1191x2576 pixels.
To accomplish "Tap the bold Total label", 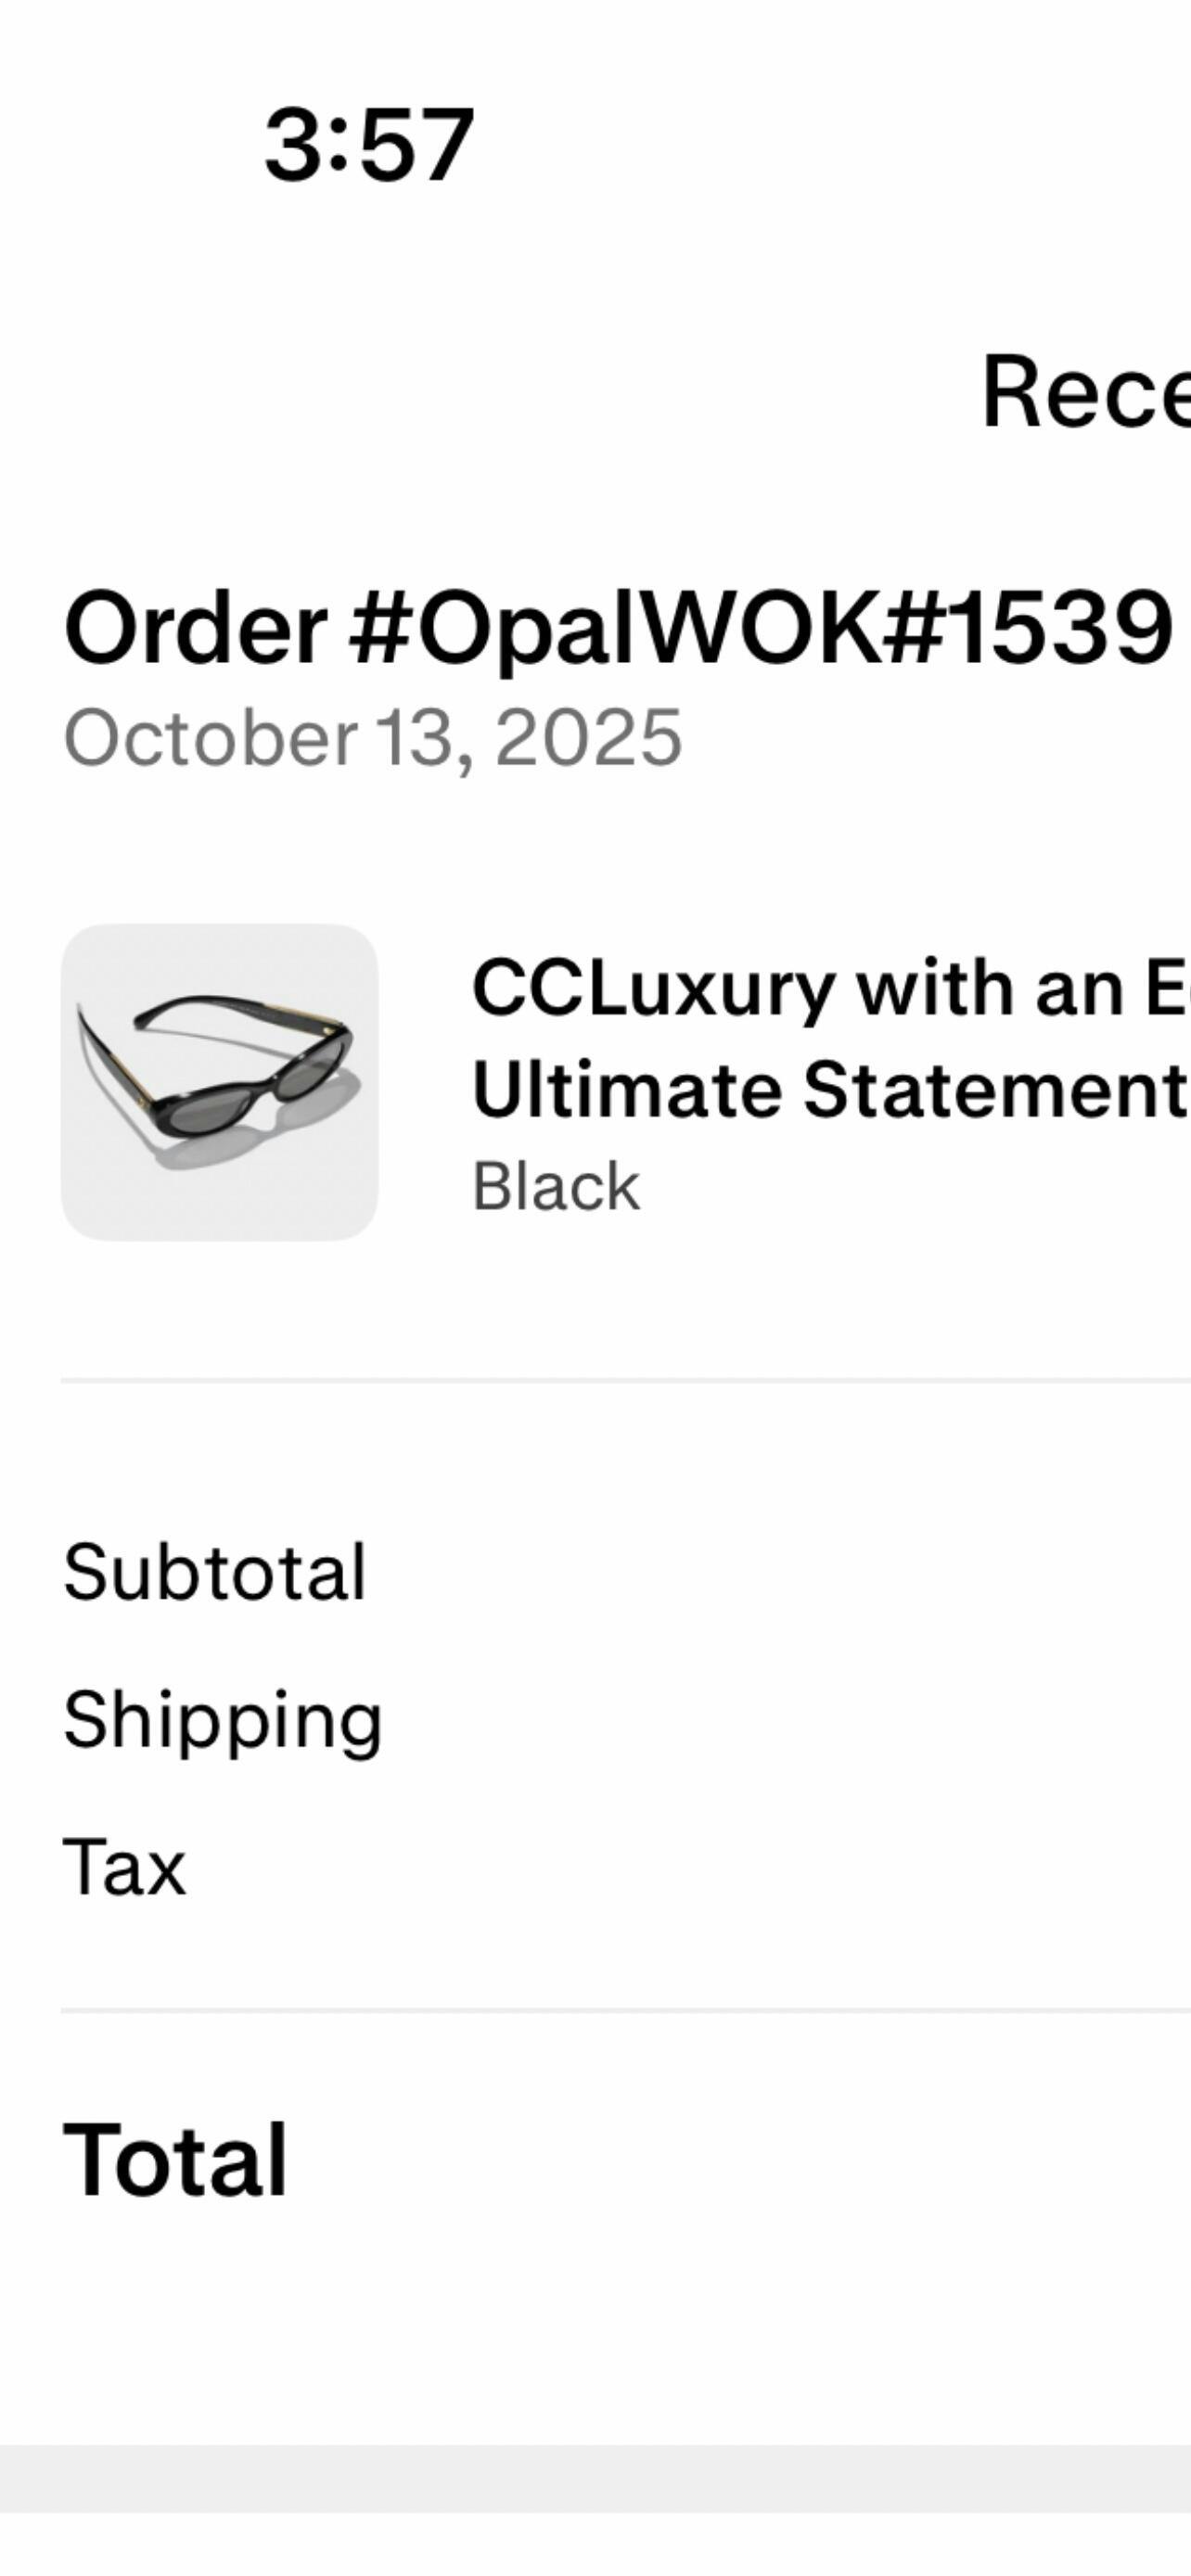I will point(175,2161).
